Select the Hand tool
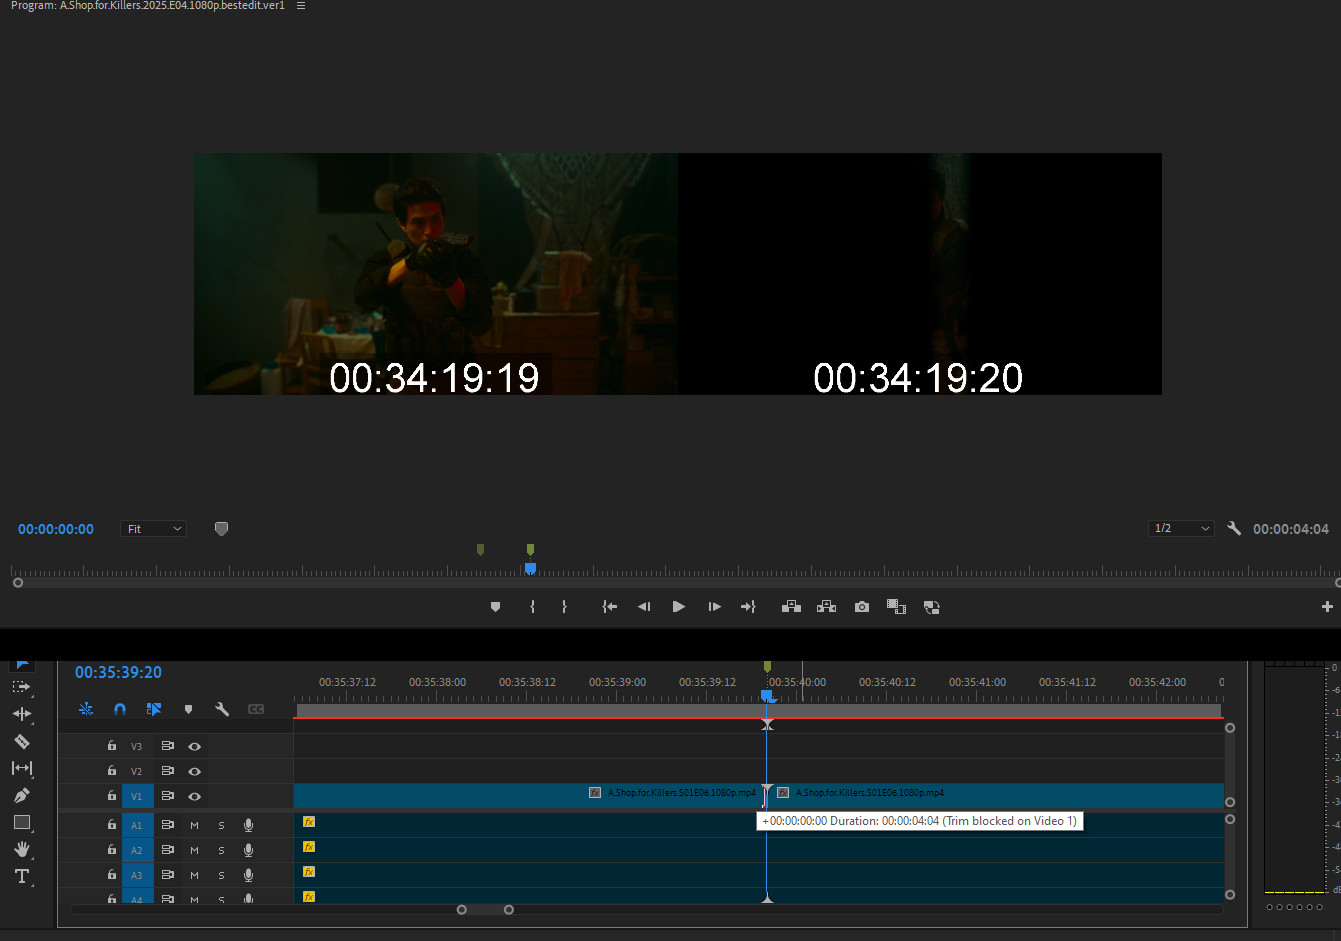Screen dimensions: 1341x941 [x=21, y=849]
